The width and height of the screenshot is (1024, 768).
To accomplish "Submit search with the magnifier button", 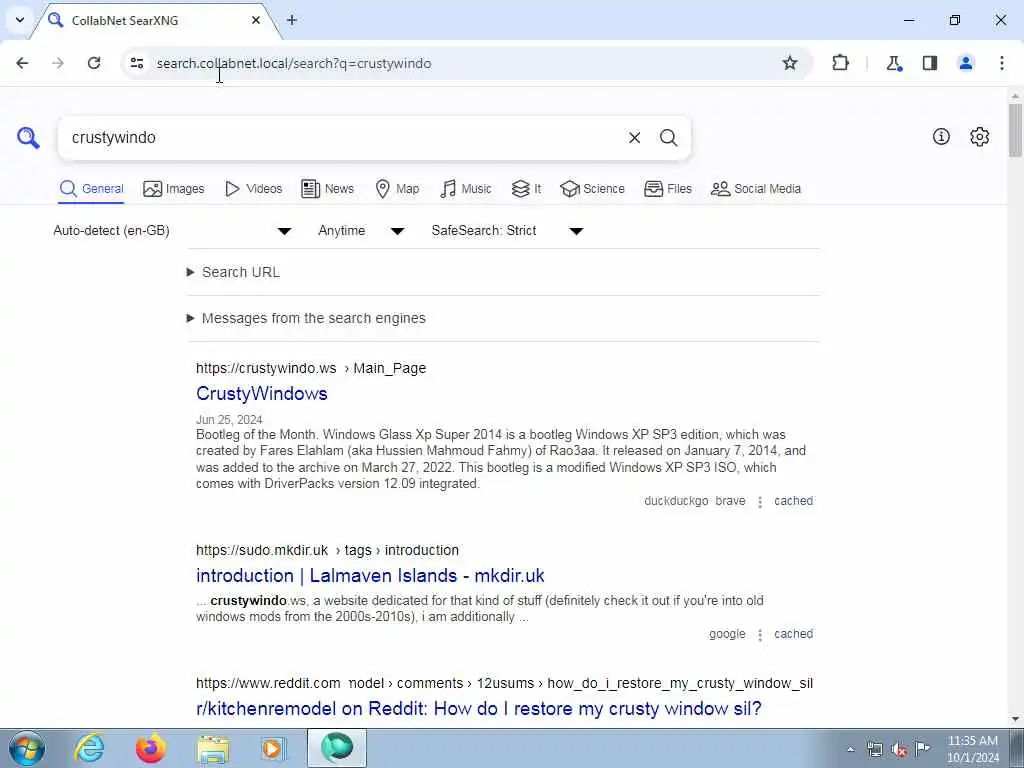I will [x=668, y=138].
